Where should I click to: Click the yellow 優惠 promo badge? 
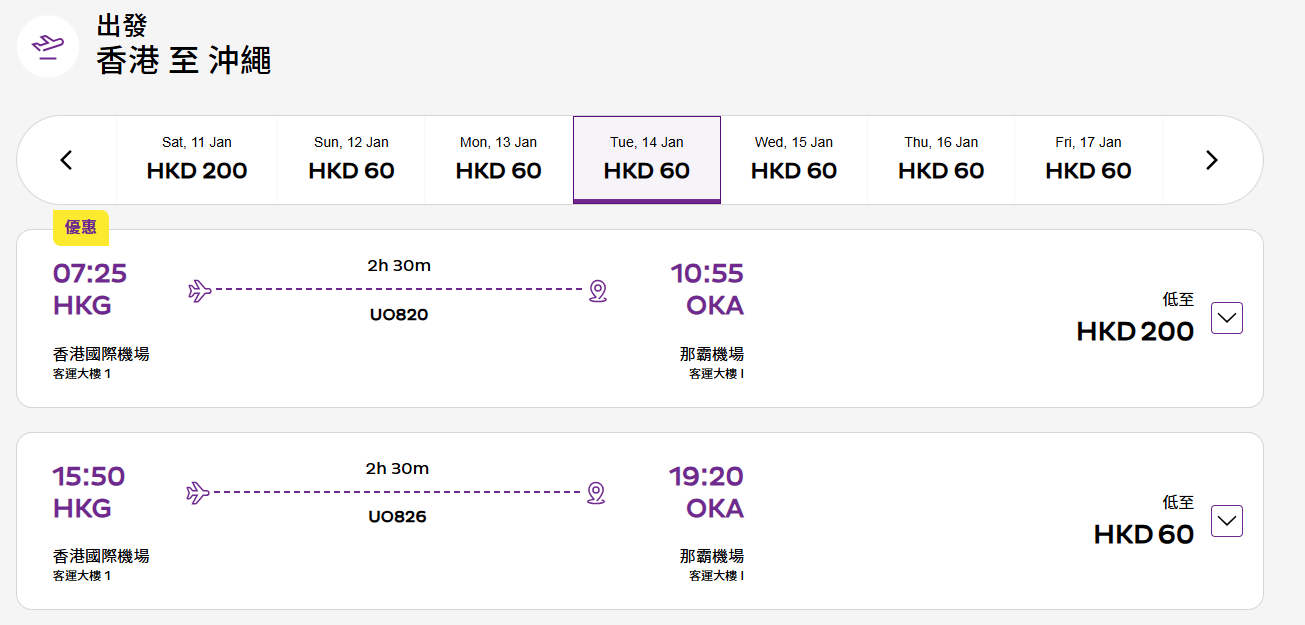pos(81,228)
